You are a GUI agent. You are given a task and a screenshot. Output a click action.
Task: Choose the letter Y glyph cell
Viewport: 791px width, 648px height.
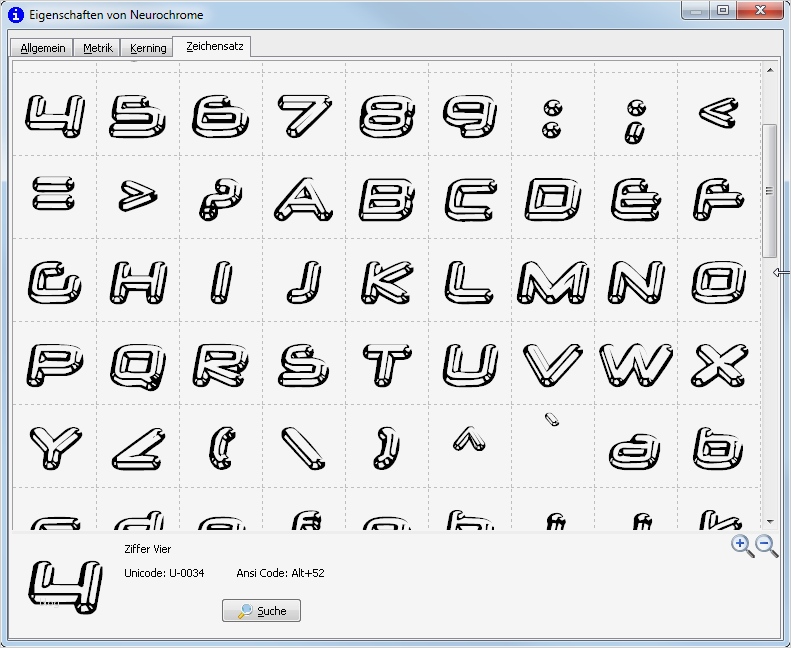pyautogui.click(x=55, y=447)
